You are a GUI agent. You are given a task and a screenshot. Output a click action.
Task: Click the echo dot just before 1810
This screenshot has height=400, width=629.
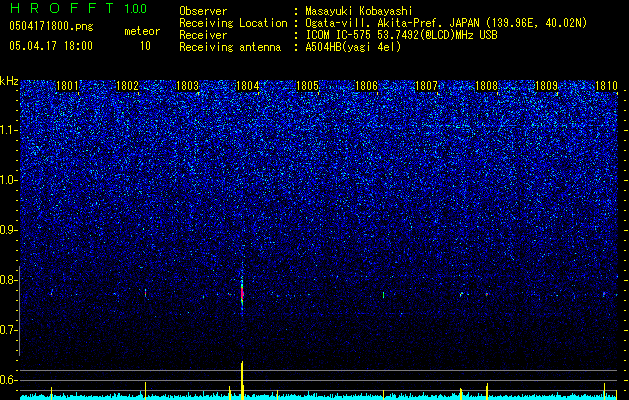[604, 294]
